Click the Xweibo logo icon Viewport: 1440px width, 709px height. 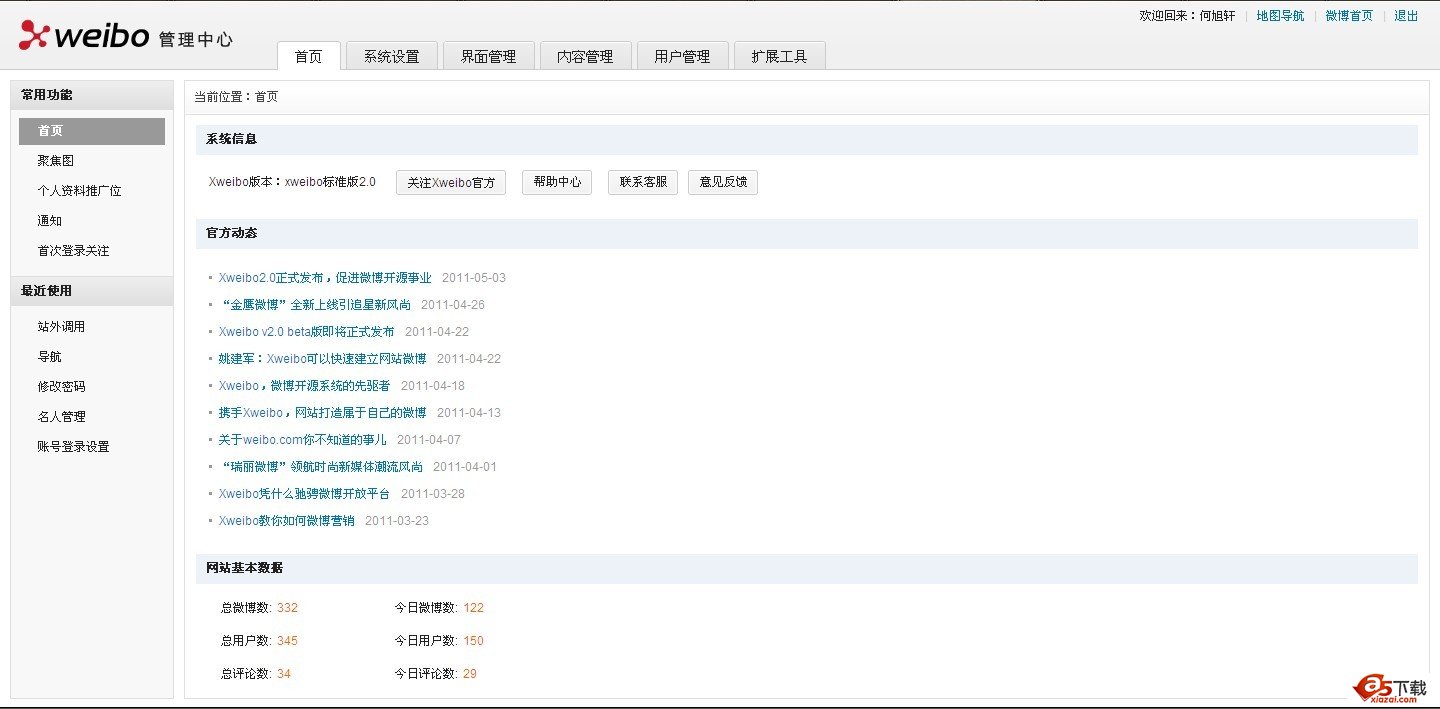tap(34, 35)
